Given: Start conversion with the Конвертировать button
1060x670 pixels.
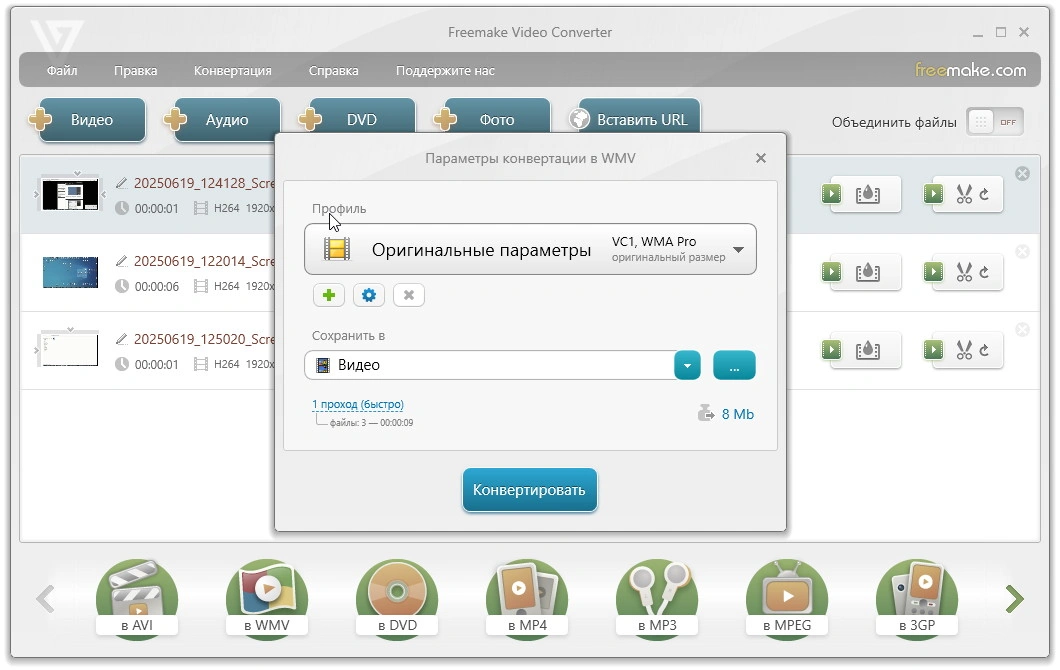Looking at the screenshot, I should (529, 490).
